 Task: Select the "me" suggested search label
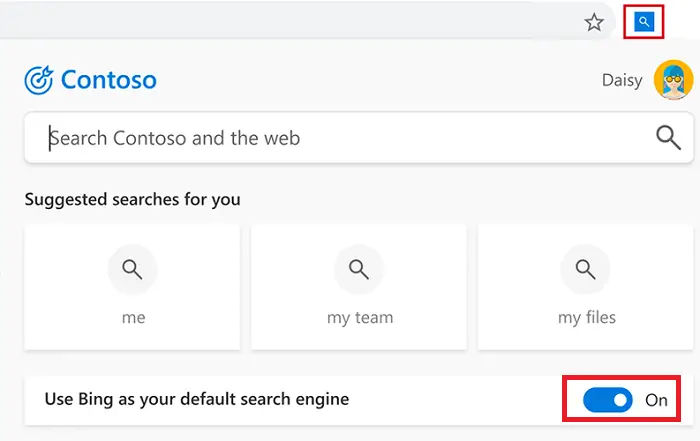pos(133,317)
